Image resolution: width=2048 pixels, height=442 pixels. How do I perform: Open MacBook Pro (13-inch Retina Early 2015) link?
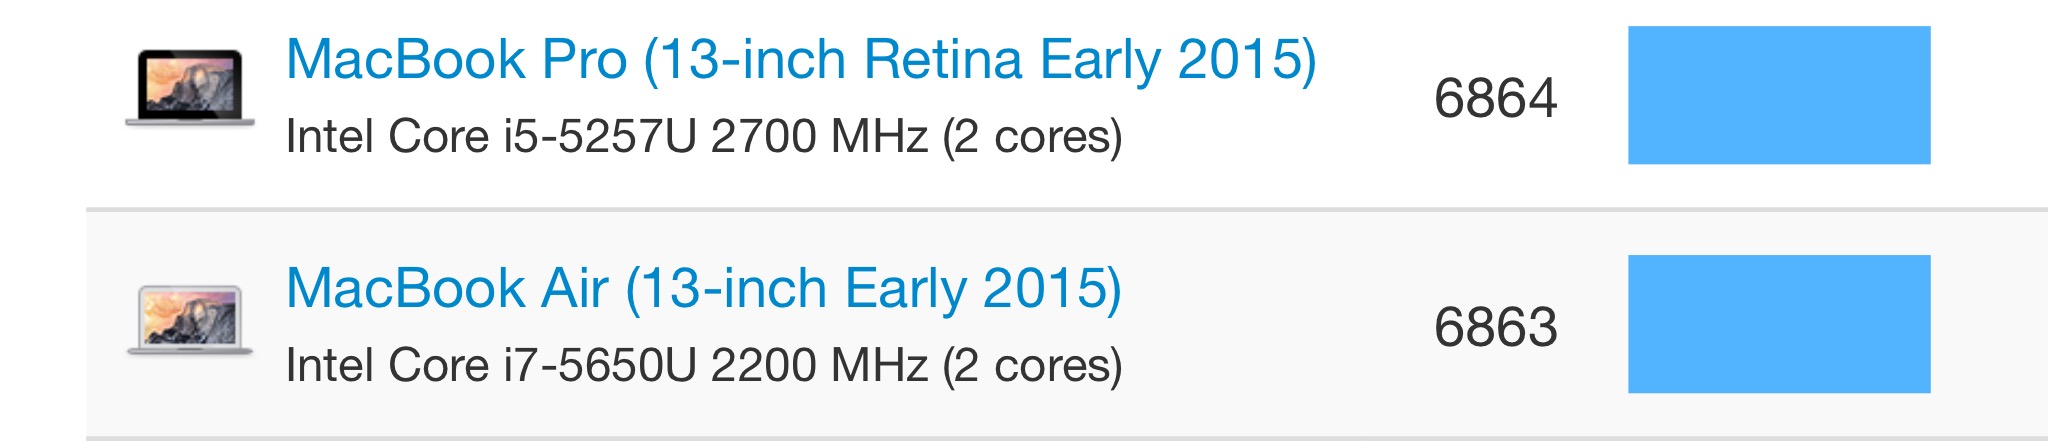tap(800, 60)
